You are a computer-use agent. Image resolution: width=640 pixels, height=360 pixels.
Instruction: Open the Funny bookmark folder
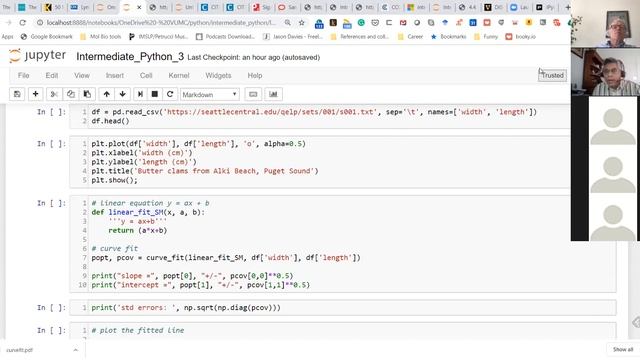pyautogui.click(x=486, y=37)
